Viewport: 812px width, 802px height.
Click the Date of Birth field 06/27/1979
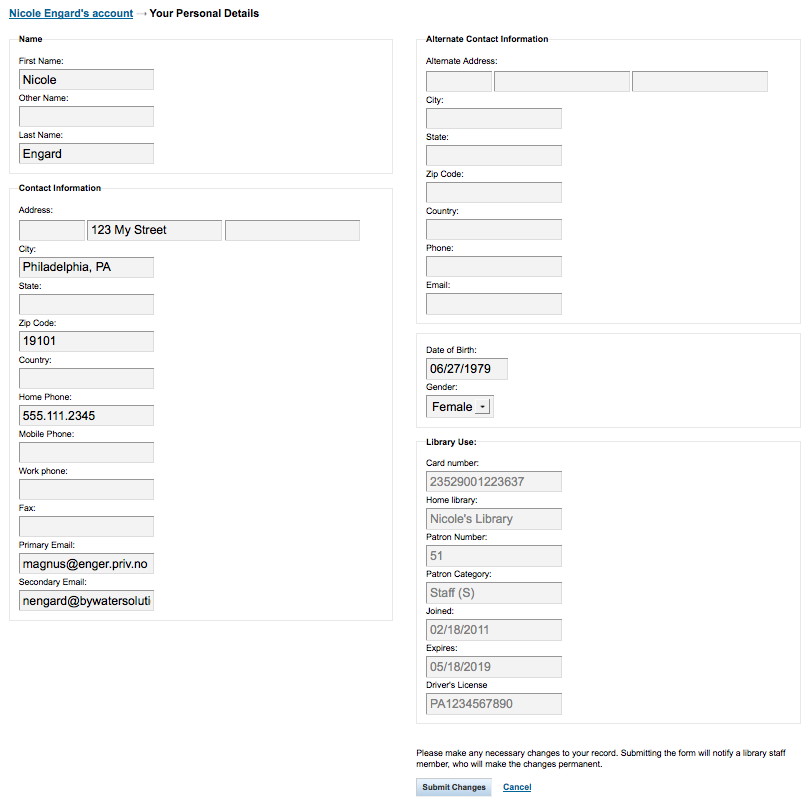click(467, 369)
